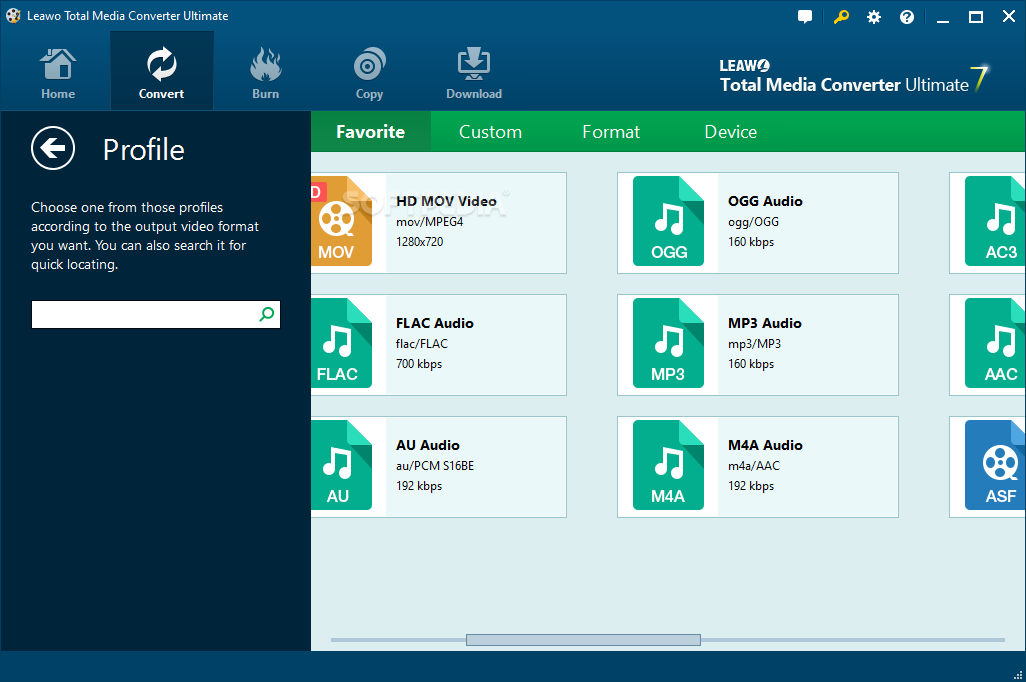Click the m4a/AAC codec text
The width and height of the screenshot is (1026, 682).
[x=754, y=465]
